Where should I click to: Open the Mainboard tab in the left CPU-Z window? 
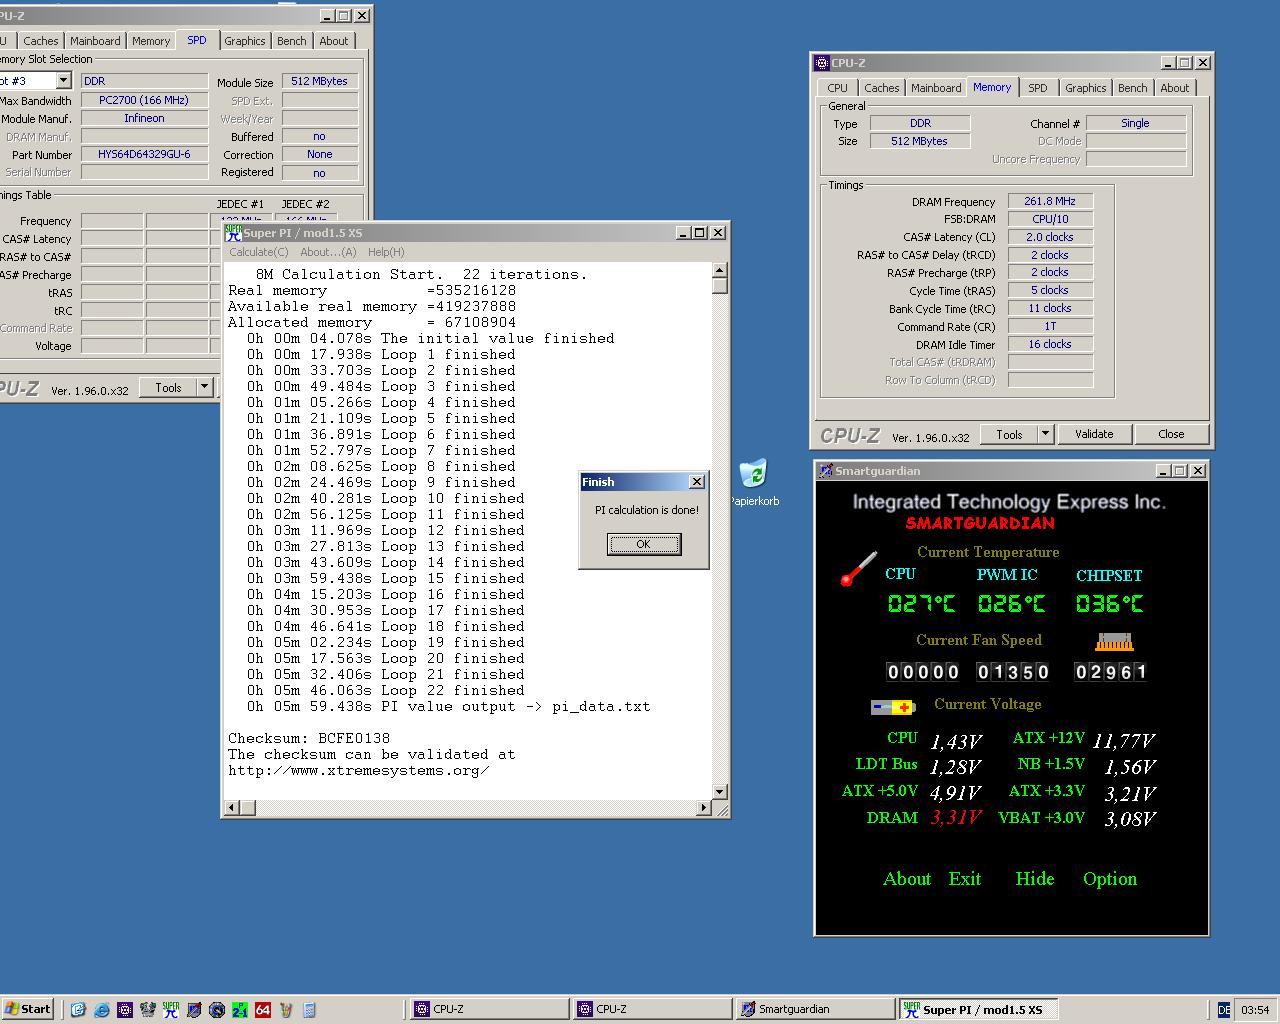click(x=95, y=41)
